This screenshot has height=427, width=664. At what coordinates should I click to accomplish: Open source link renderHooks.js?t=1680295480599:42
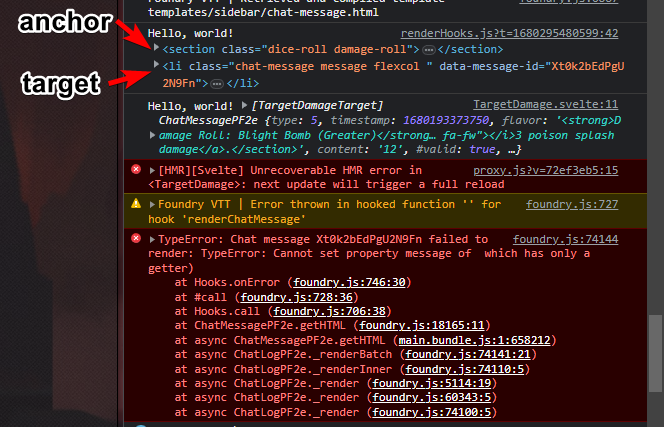[x=509, y=33]
